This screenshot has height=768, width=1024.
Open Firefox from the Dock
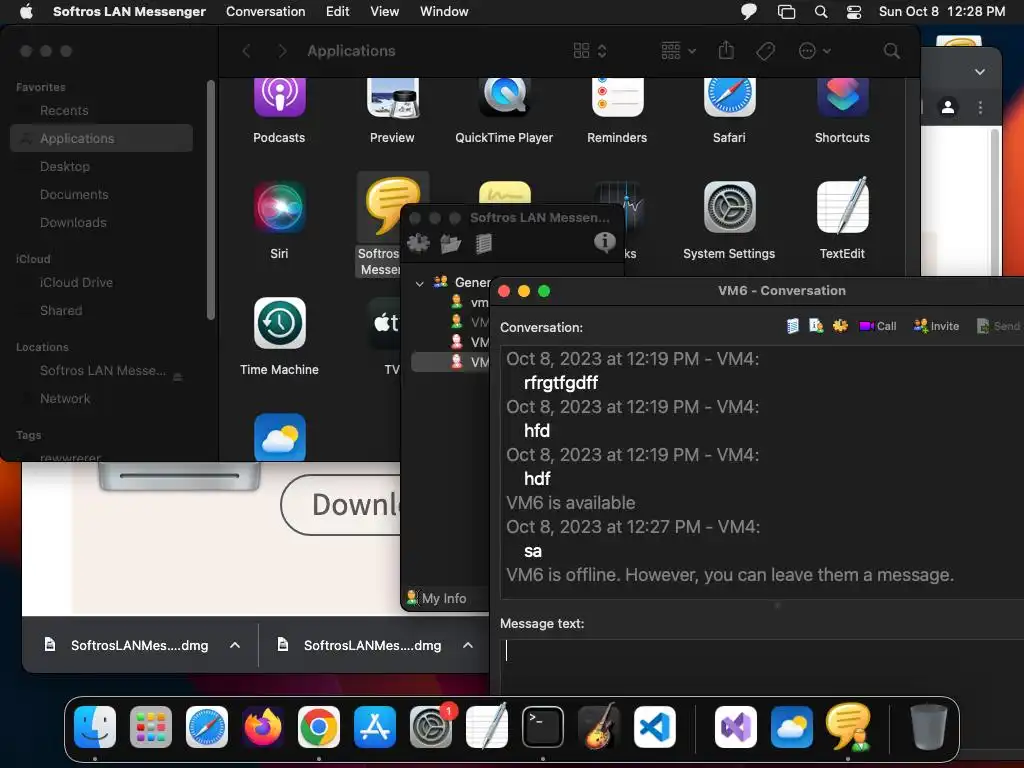pos(263,726)
